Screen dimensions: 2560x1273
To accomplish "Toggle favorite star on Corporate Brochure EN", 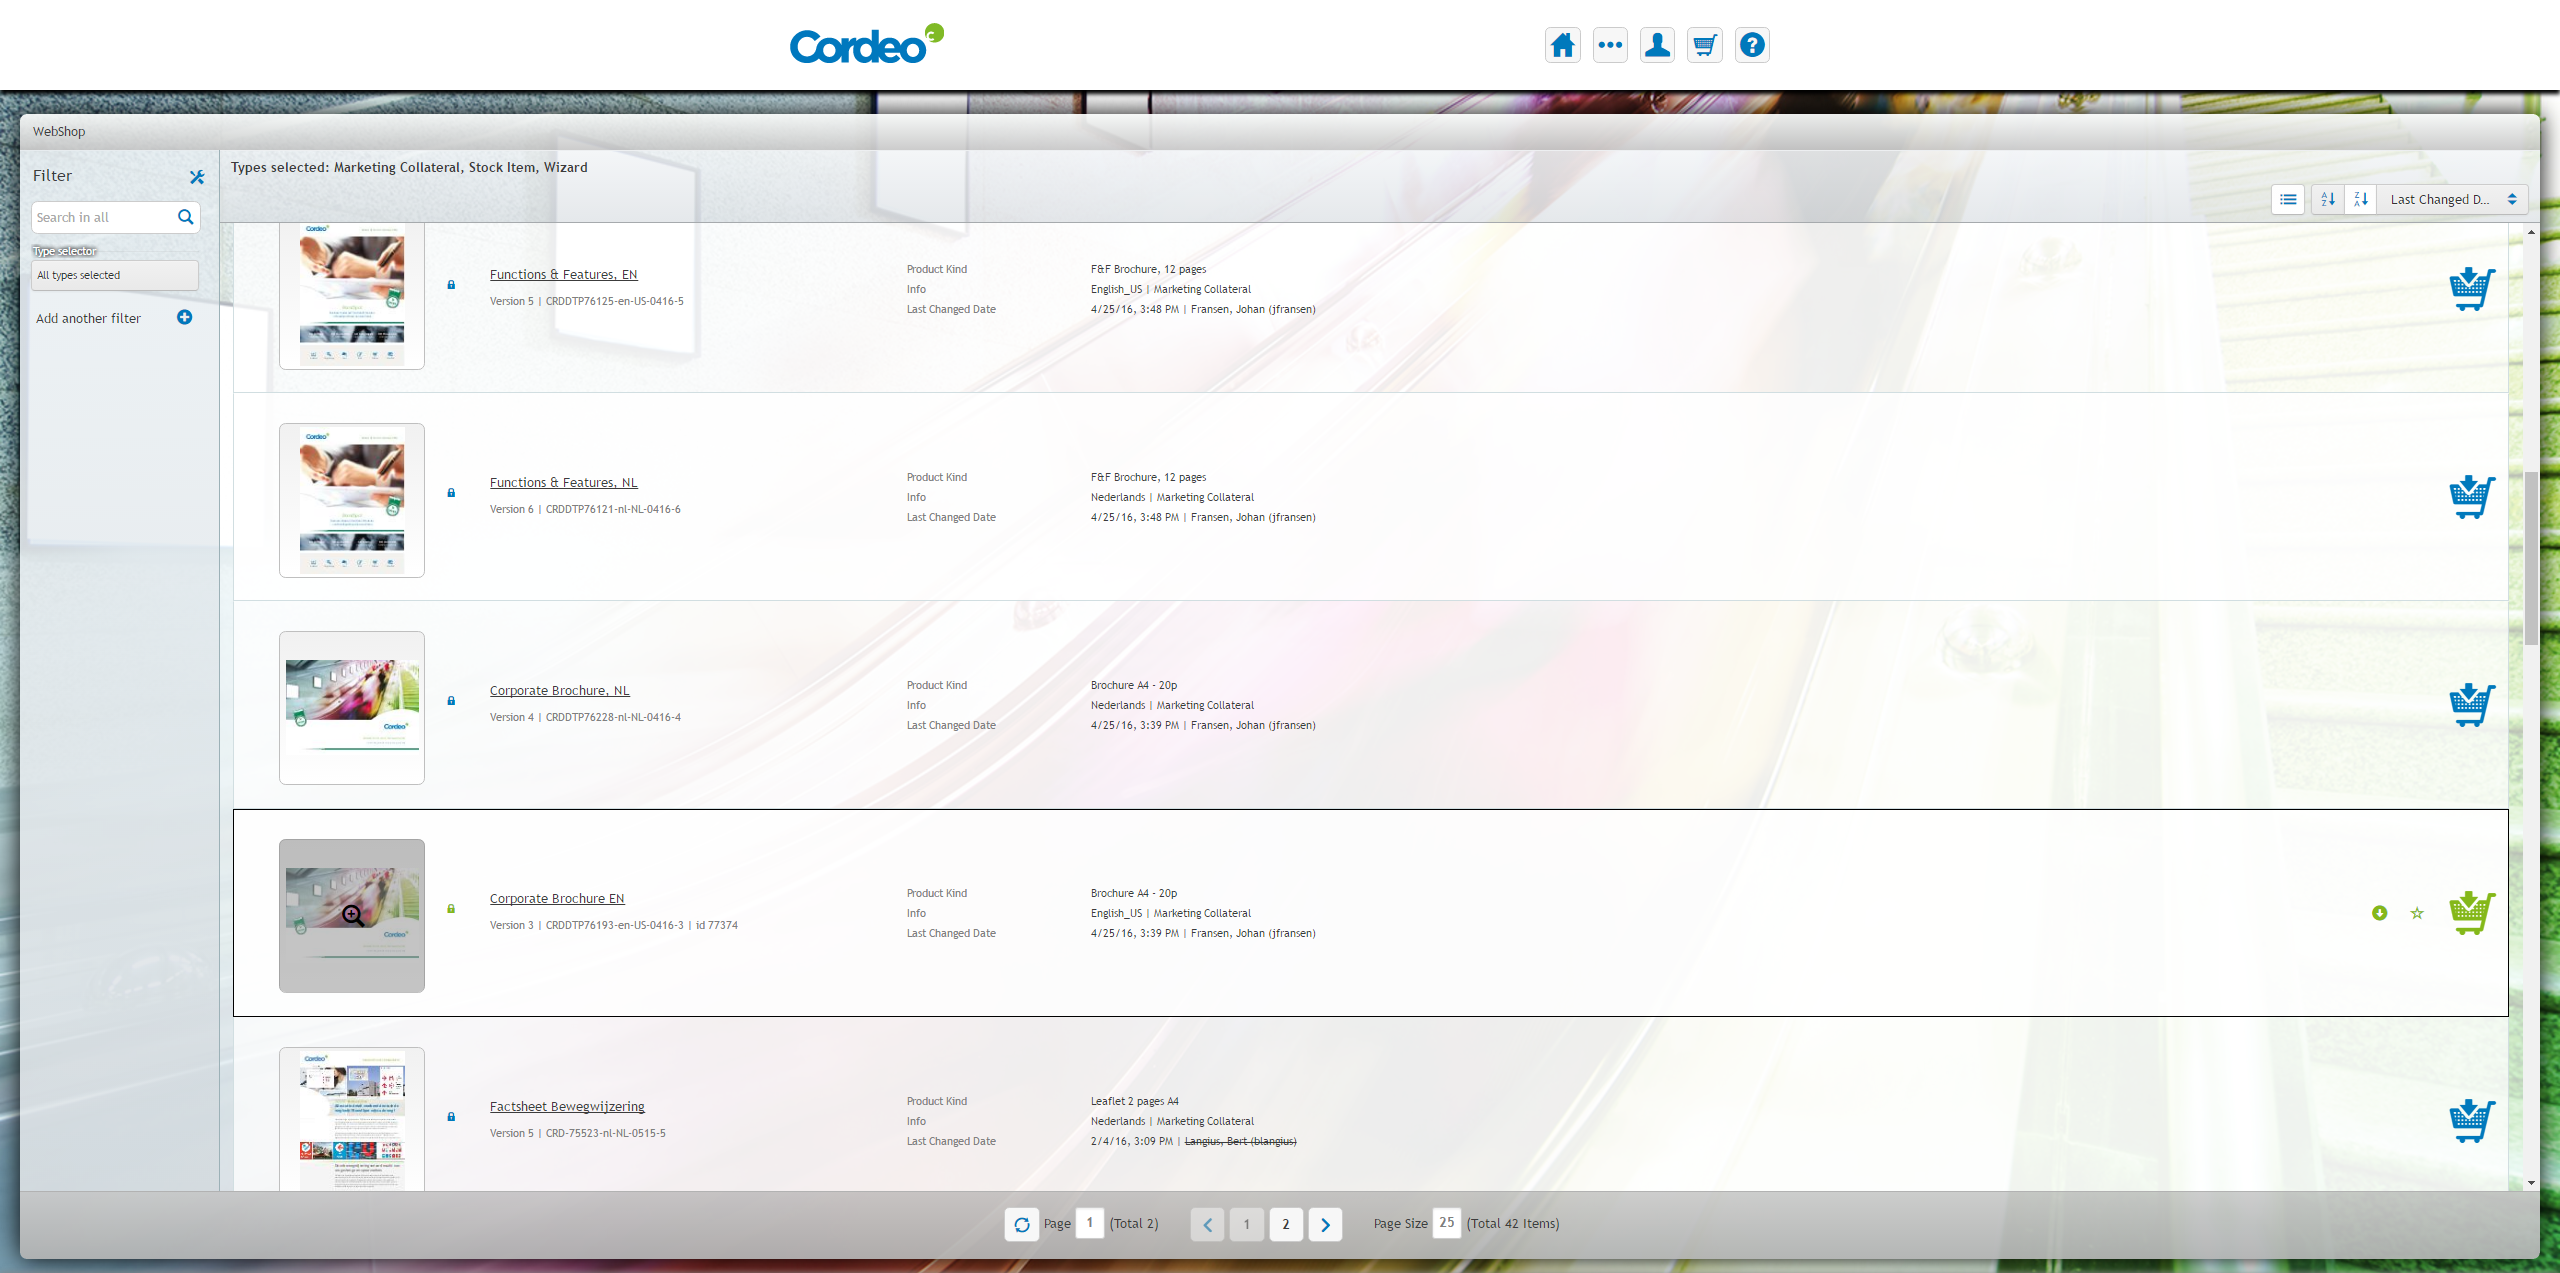I will coord(2417,913).
